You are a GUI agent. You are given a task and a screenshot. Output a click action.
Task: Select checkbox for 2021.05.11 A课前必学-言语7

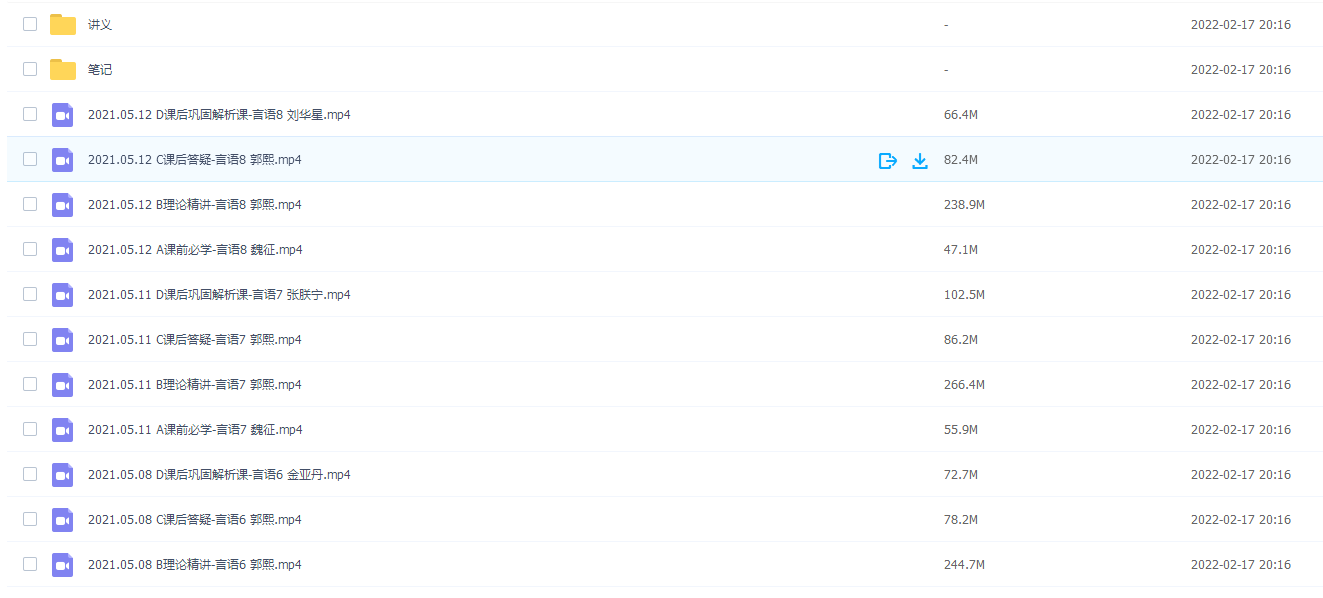pos(30,429)
